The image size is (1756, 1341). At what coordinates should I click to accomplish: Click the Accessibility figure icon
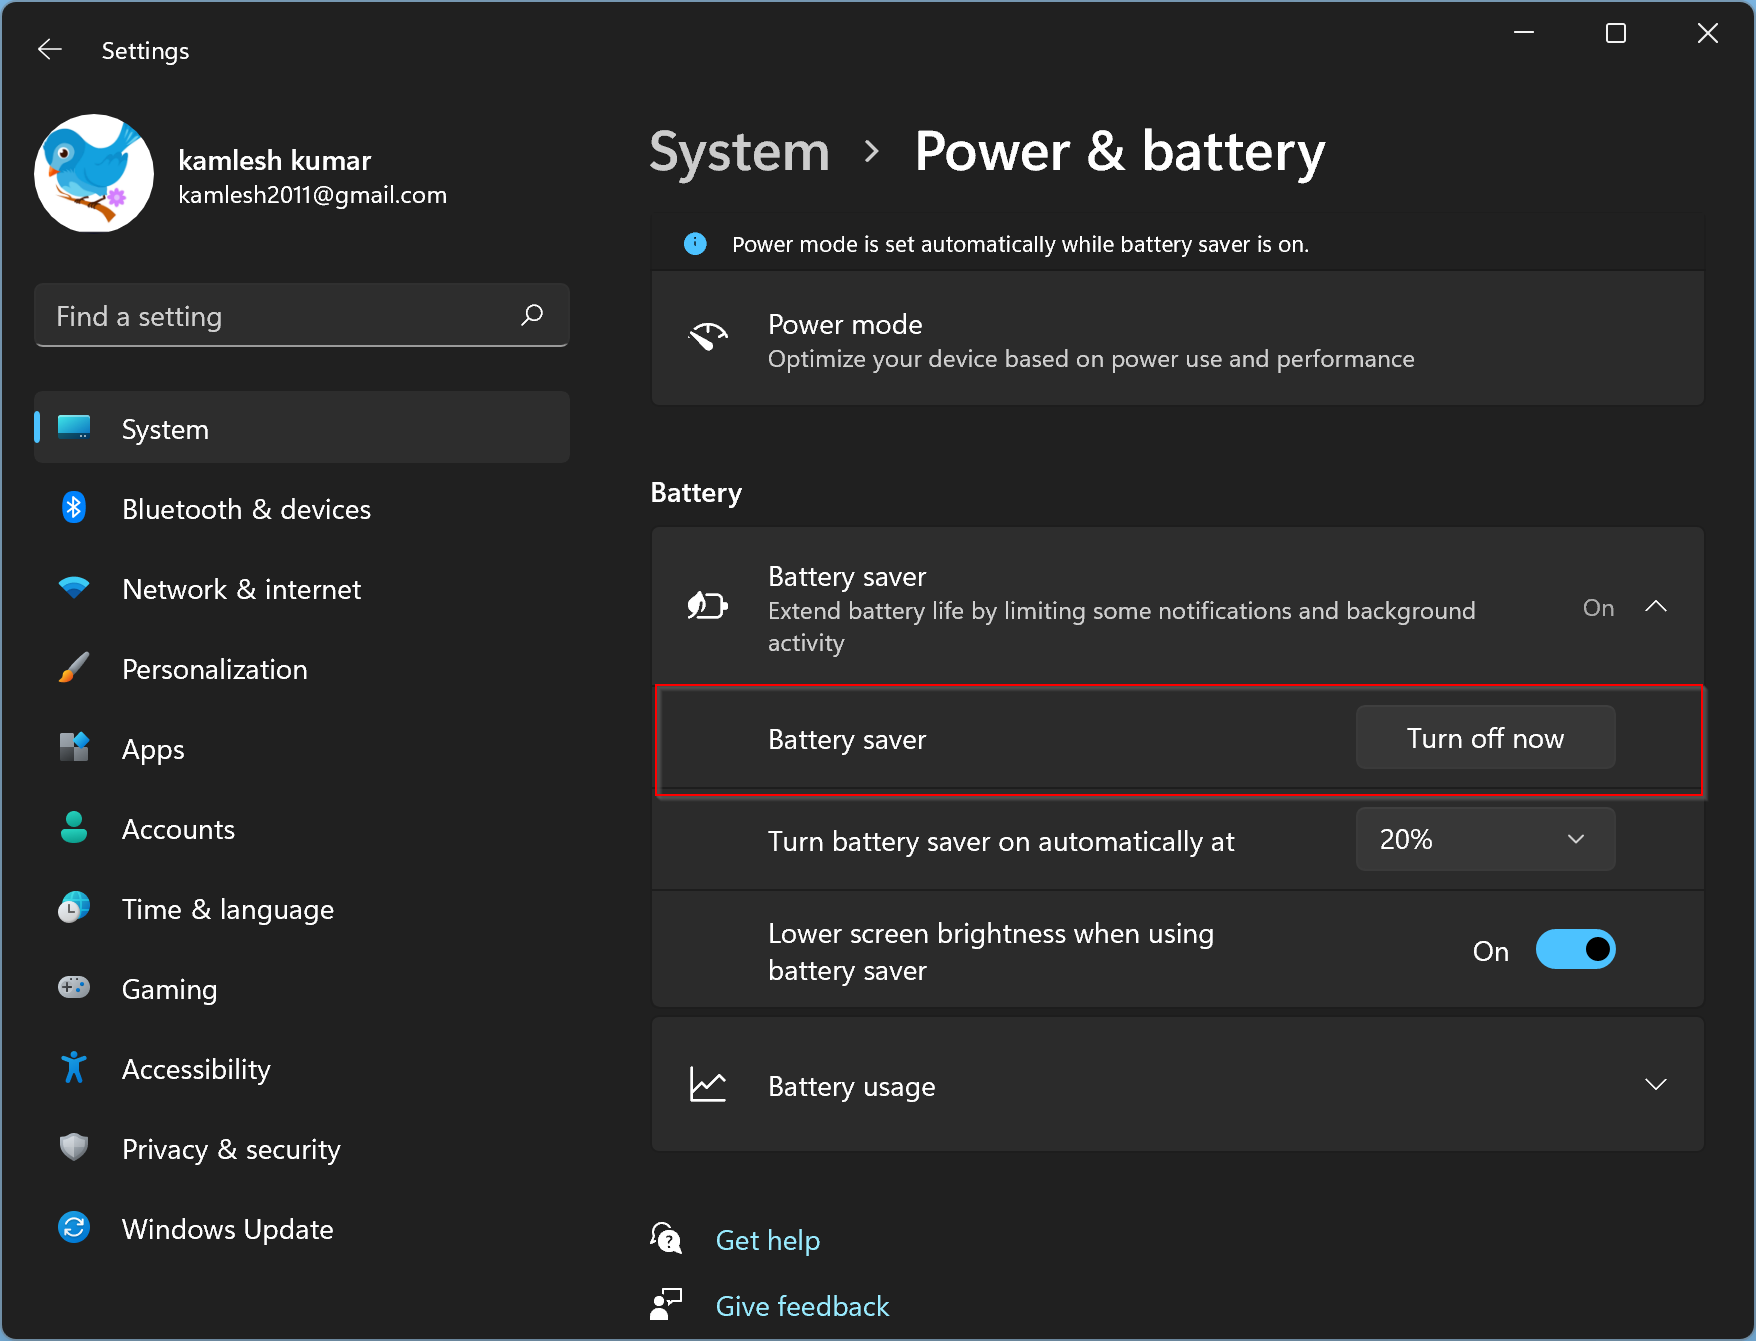74,1068
